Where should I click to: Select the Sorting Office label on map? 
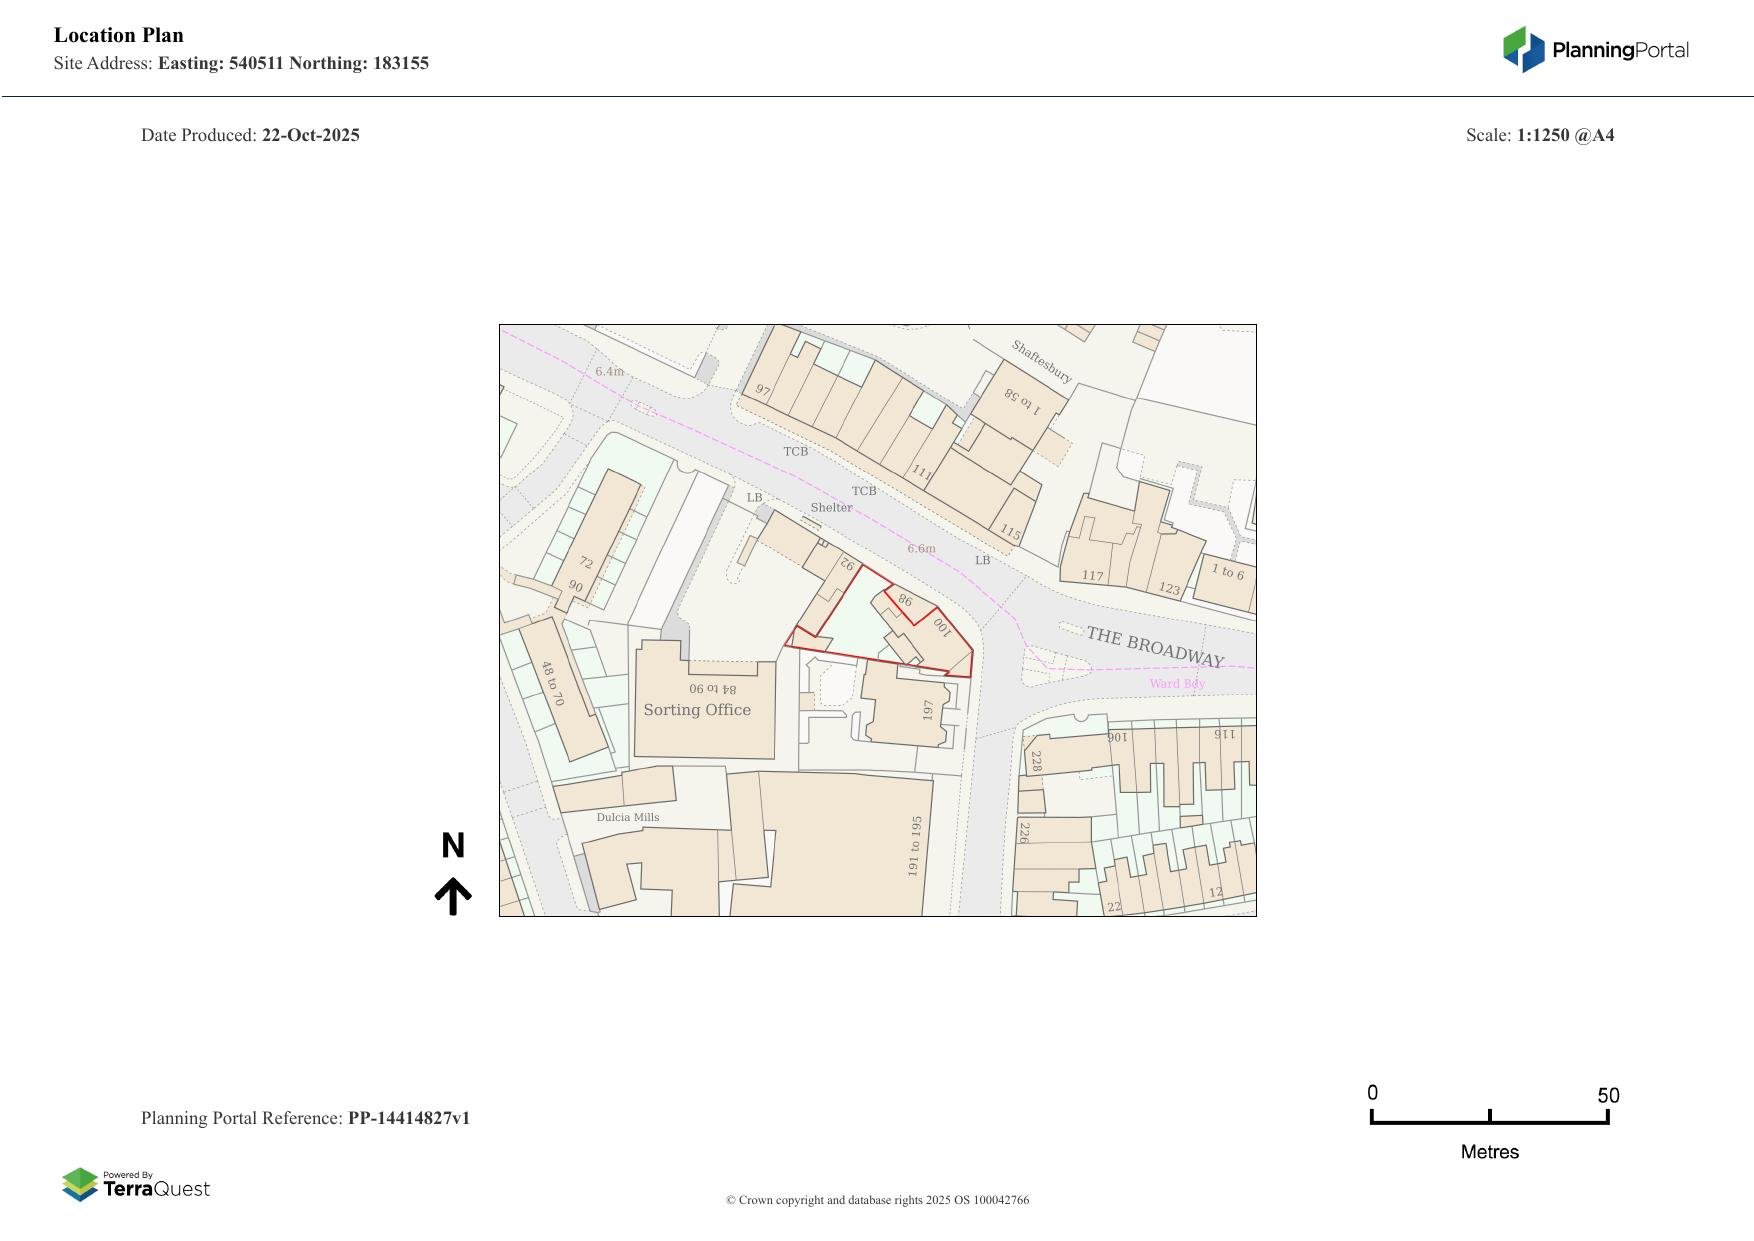coord(697,710)
